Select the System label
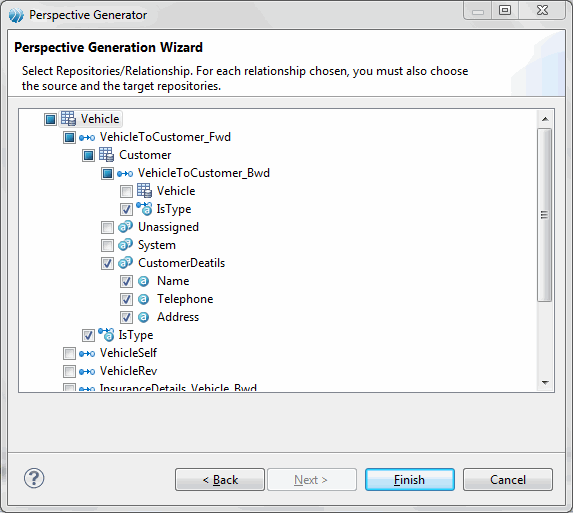 coord(157,245)
